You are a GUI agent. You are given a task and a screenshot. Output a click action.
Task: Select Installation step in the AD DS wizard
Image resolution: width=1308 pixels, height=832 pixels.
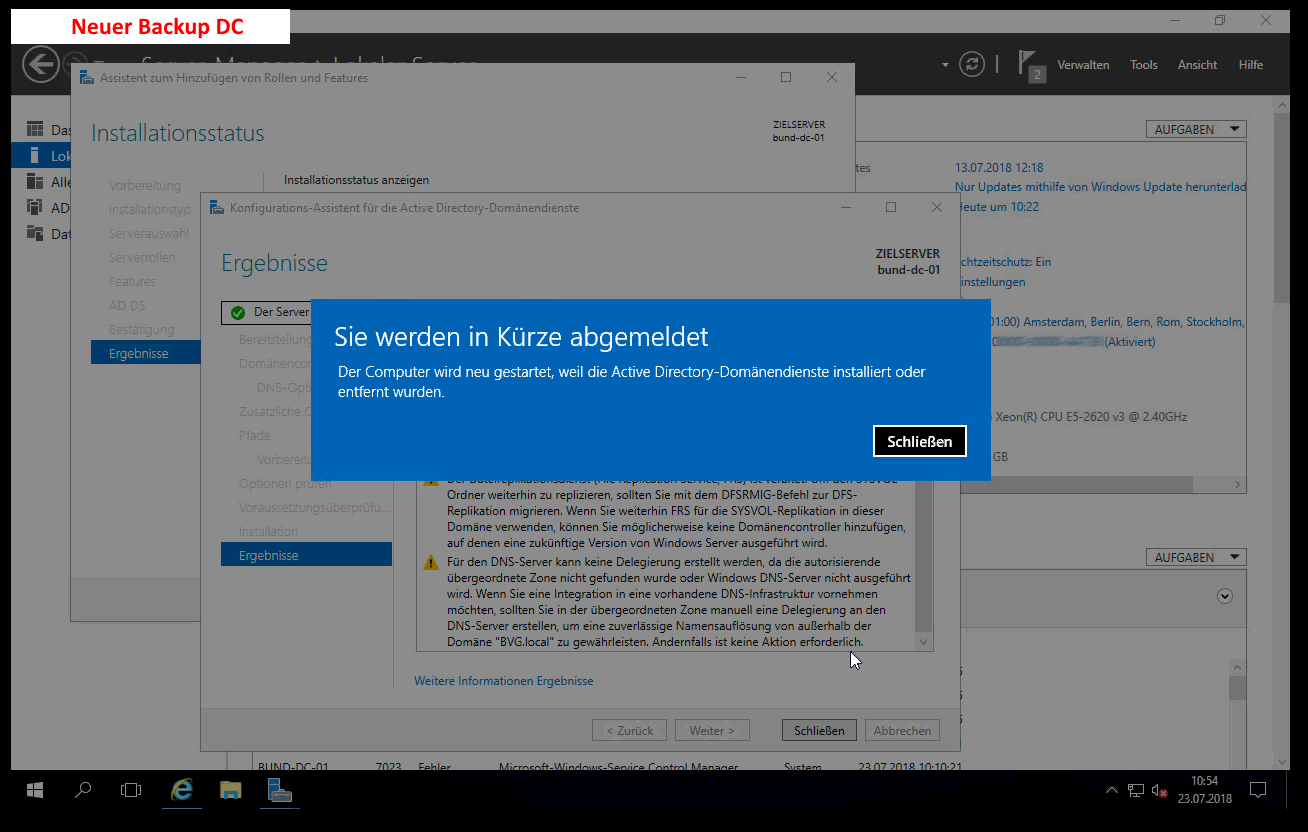[268, 531]
